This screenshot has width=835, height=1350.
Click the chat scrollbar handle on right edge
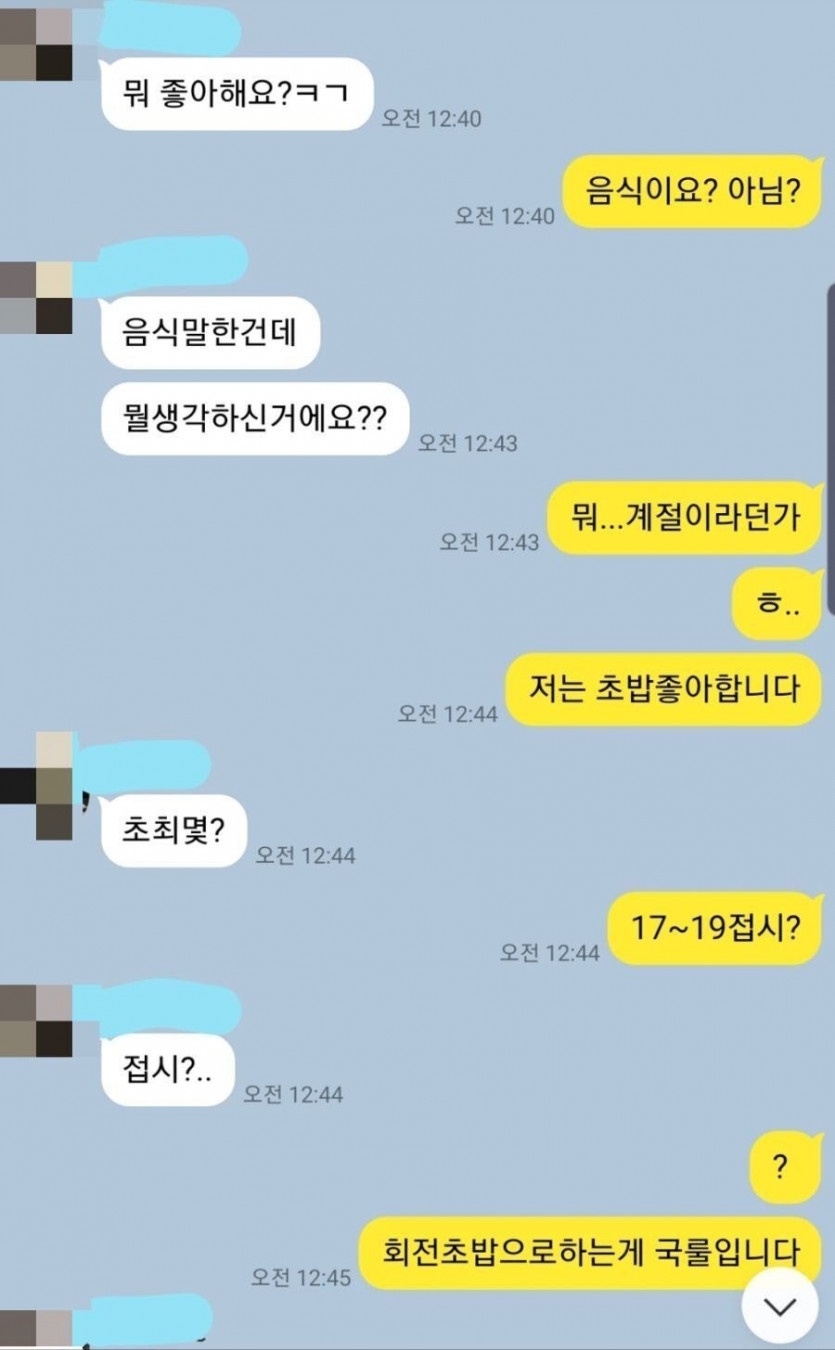[831, 450]
